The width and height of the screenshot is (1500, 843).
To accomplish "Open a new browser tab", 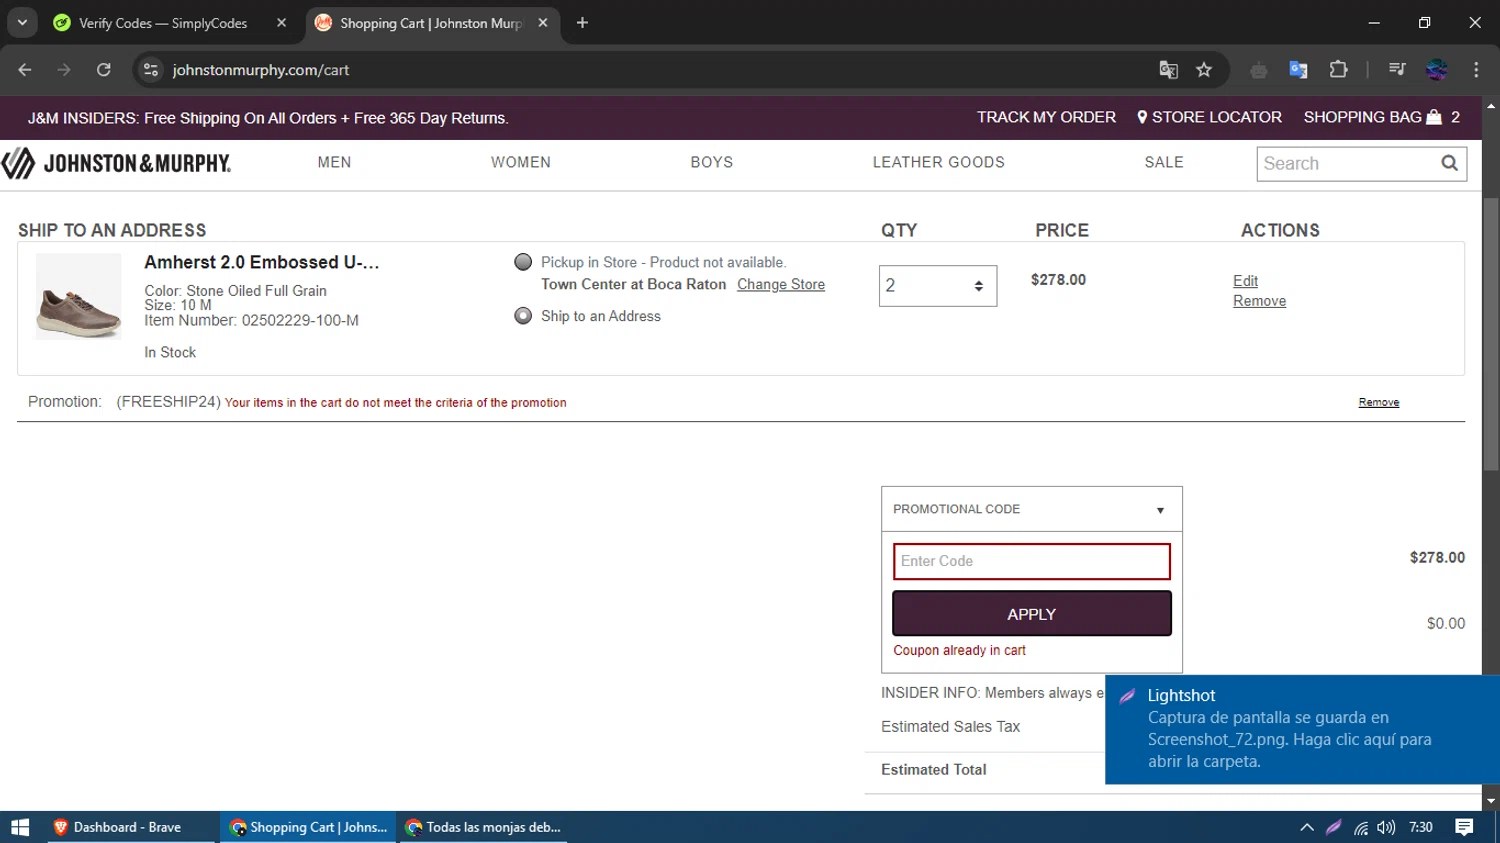I will [x=582, y=23].
